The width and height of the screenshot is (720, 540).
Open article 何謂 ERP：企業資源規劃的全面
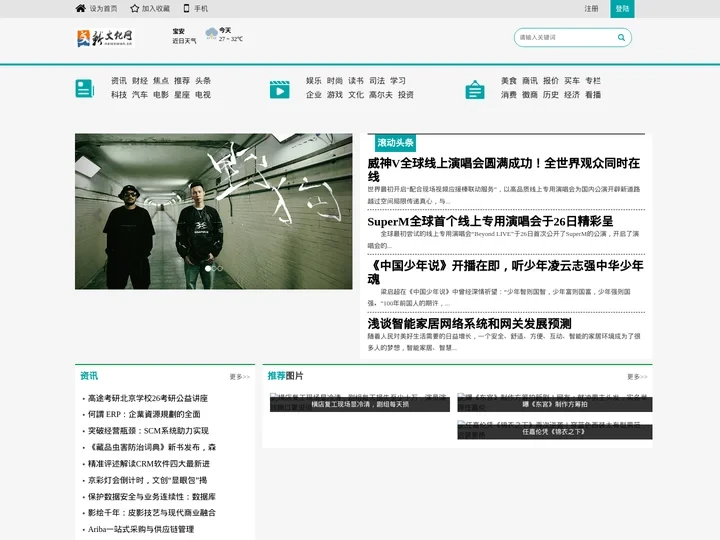coord(144,414)
